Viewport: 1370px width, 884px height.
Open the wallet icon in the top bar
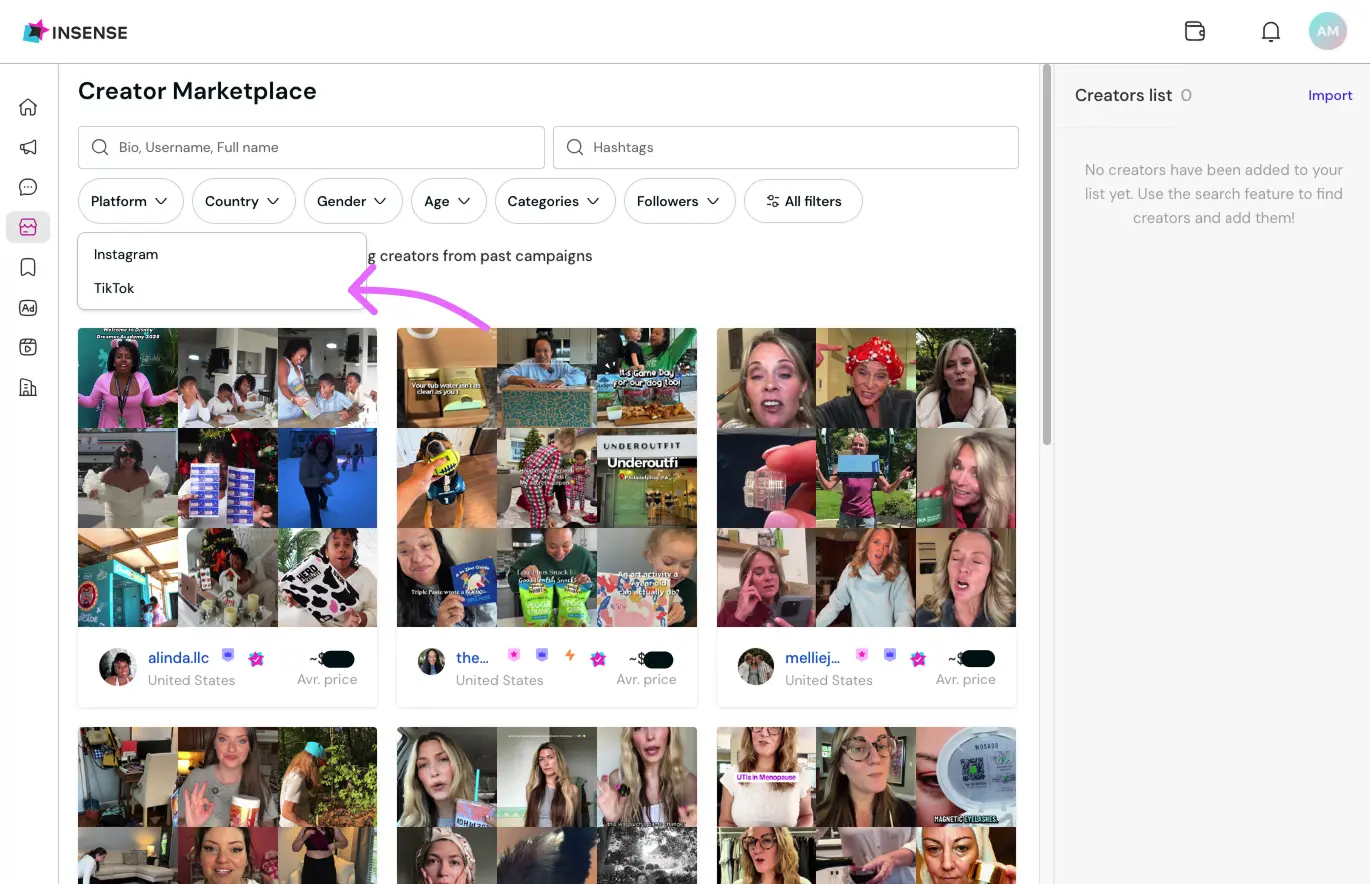1194,31
